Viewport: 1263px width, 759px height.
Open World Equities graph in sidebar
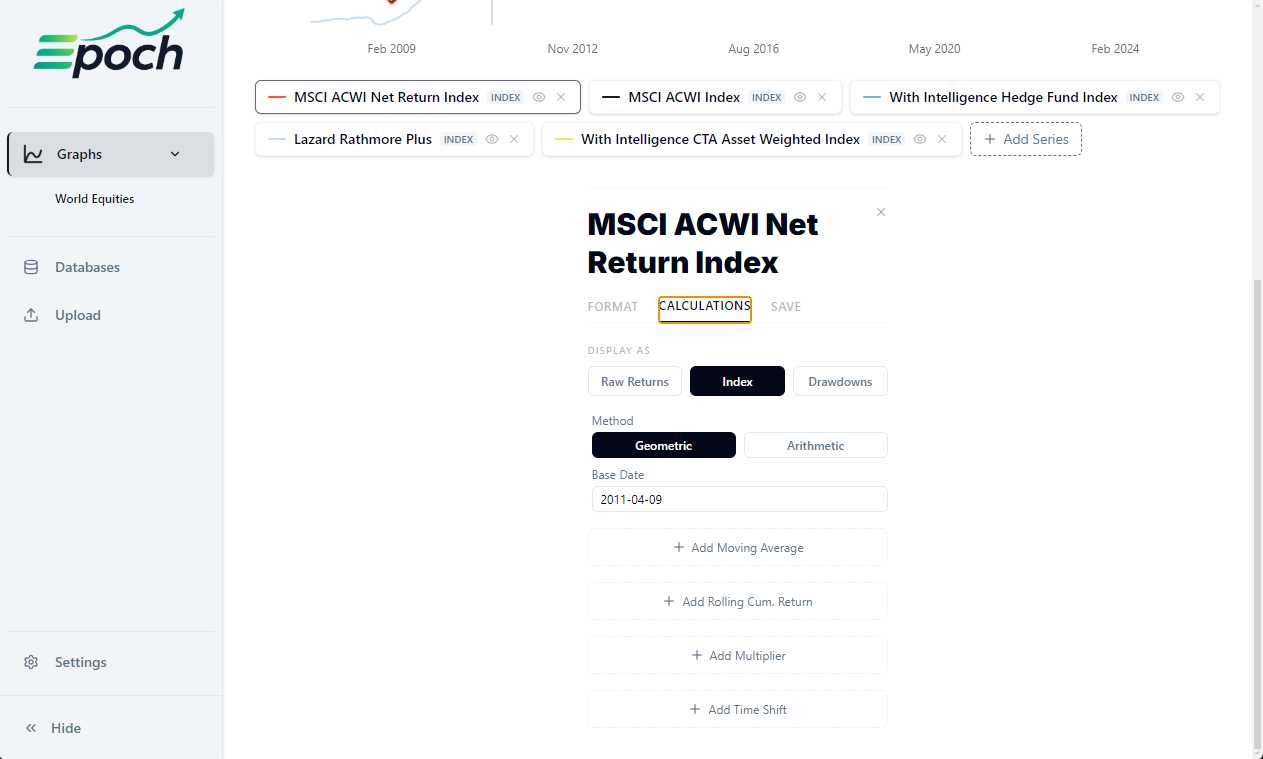[x=95, y=199]
